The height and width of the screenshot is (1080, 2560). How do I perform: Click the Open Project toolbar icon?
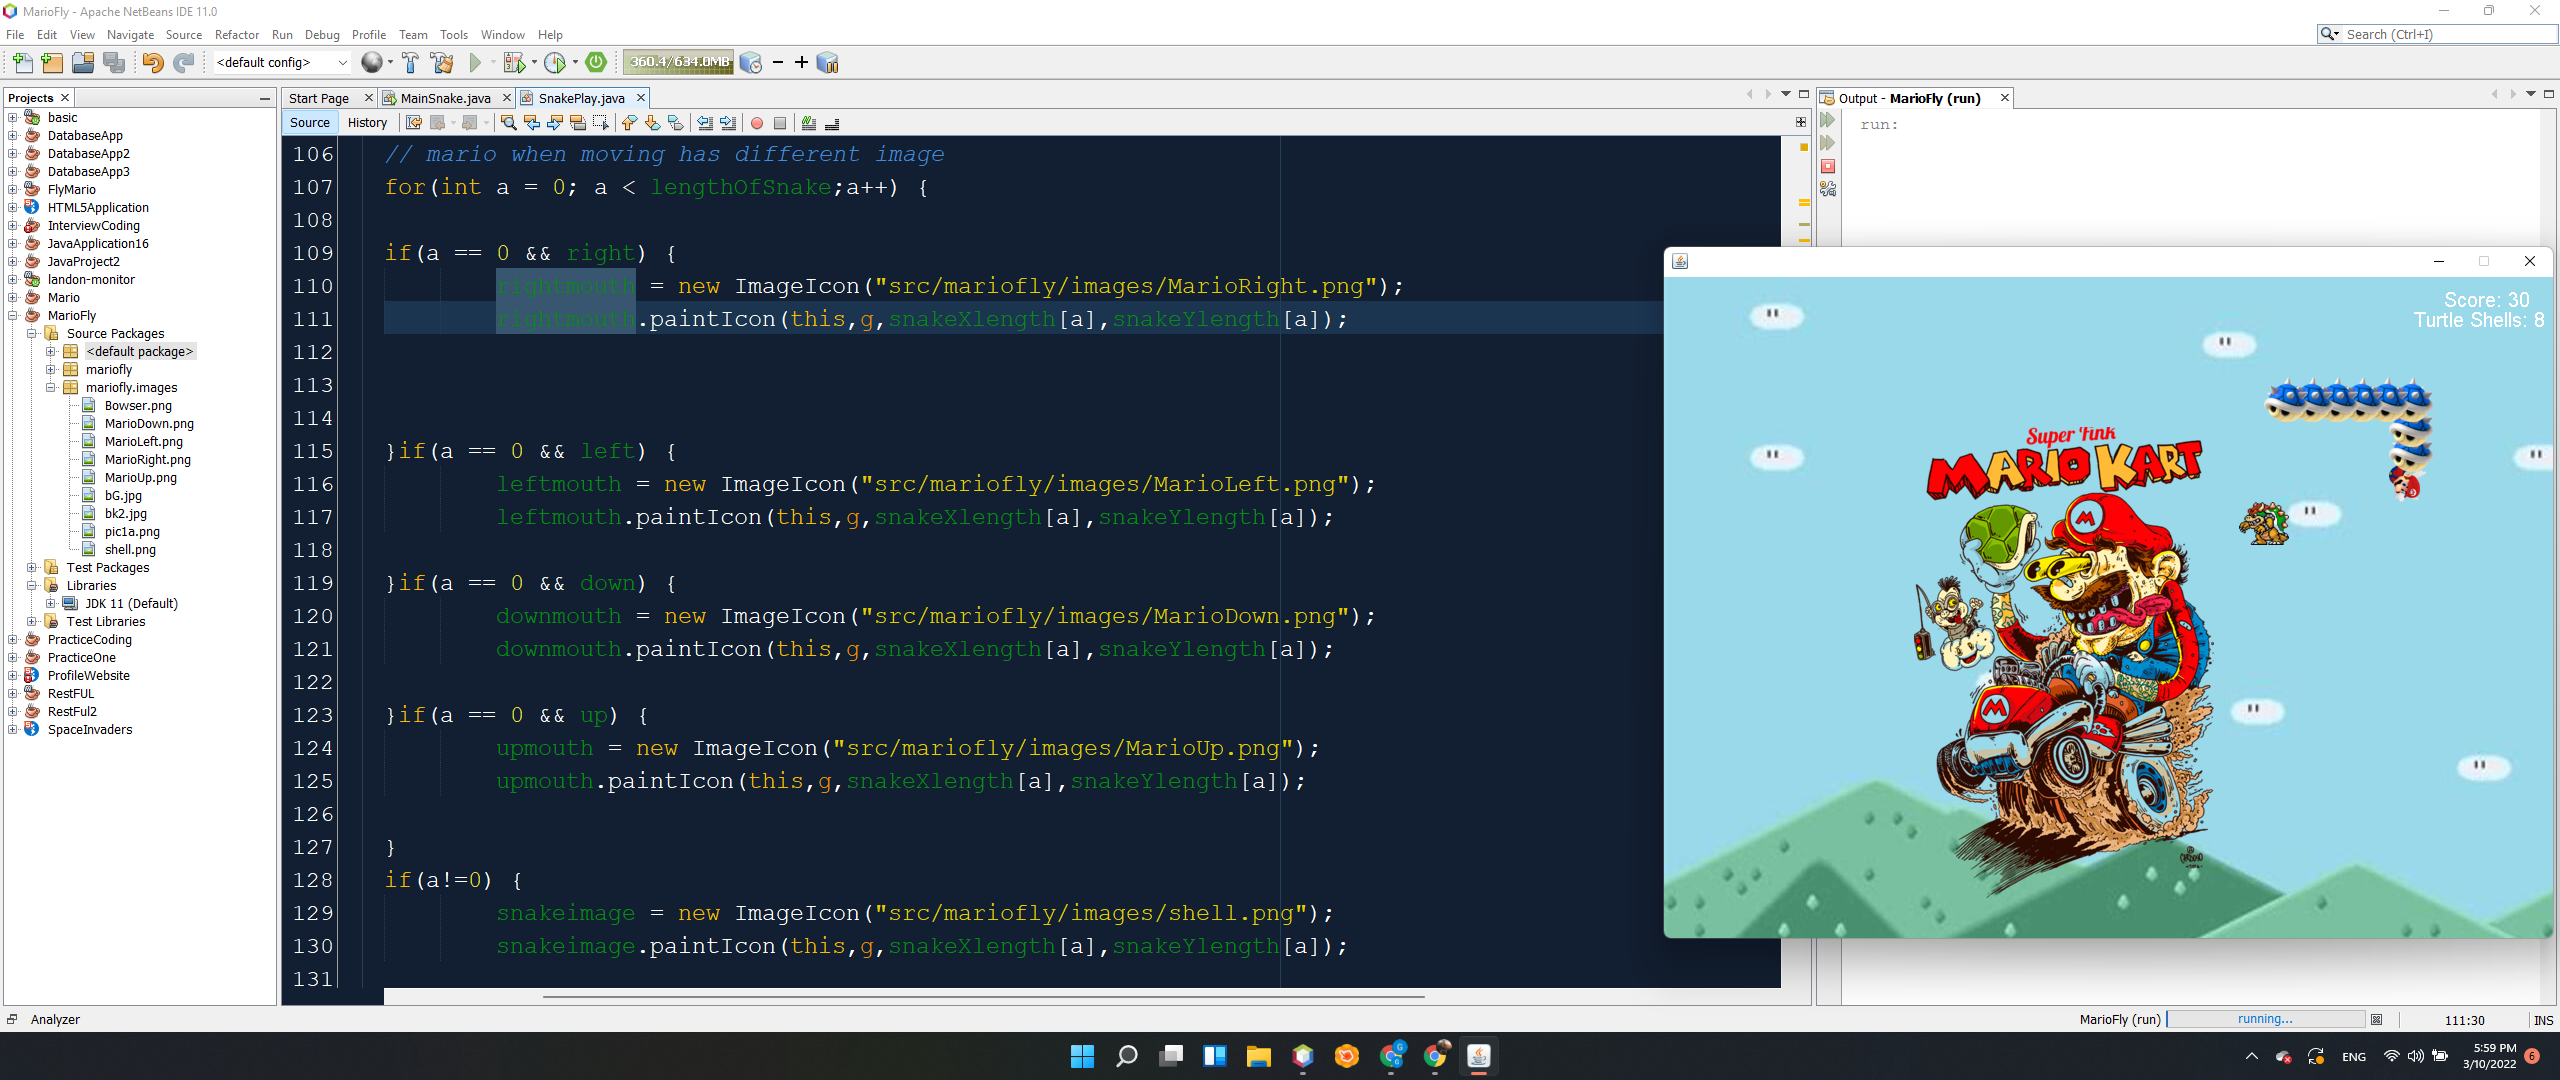(x=83, y=62)
